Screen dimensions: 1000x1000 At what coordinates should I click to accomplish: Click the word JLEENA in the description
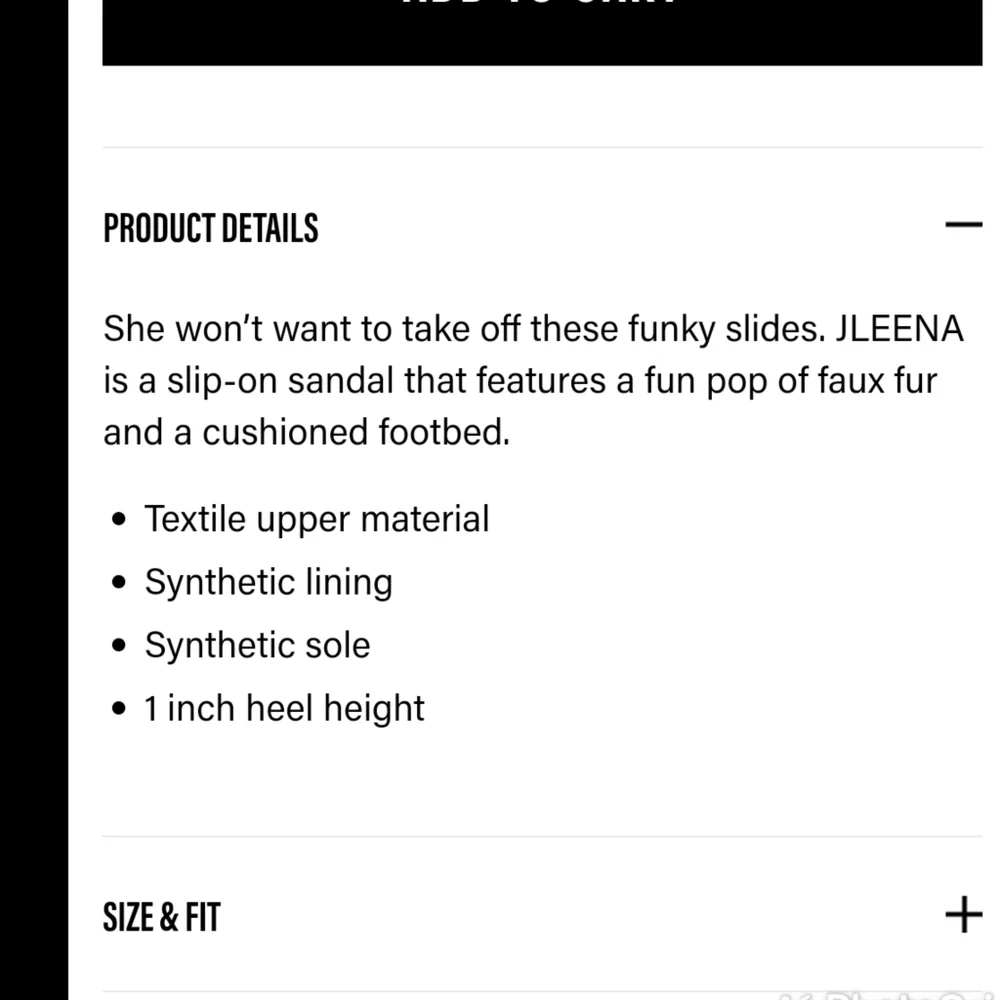pos(899,329)
